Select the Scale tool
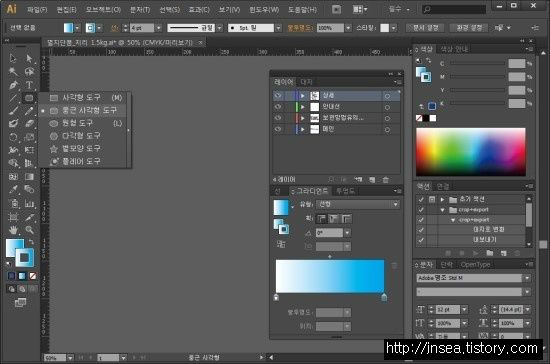This screenshot has width=550, height=364. click(x=29, y=137)
